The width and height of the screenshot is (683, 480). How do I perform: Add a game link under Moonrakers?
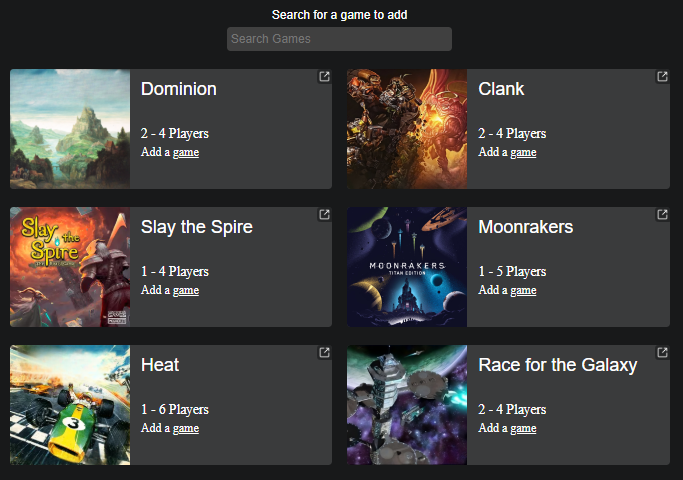(x=507, y=290)
